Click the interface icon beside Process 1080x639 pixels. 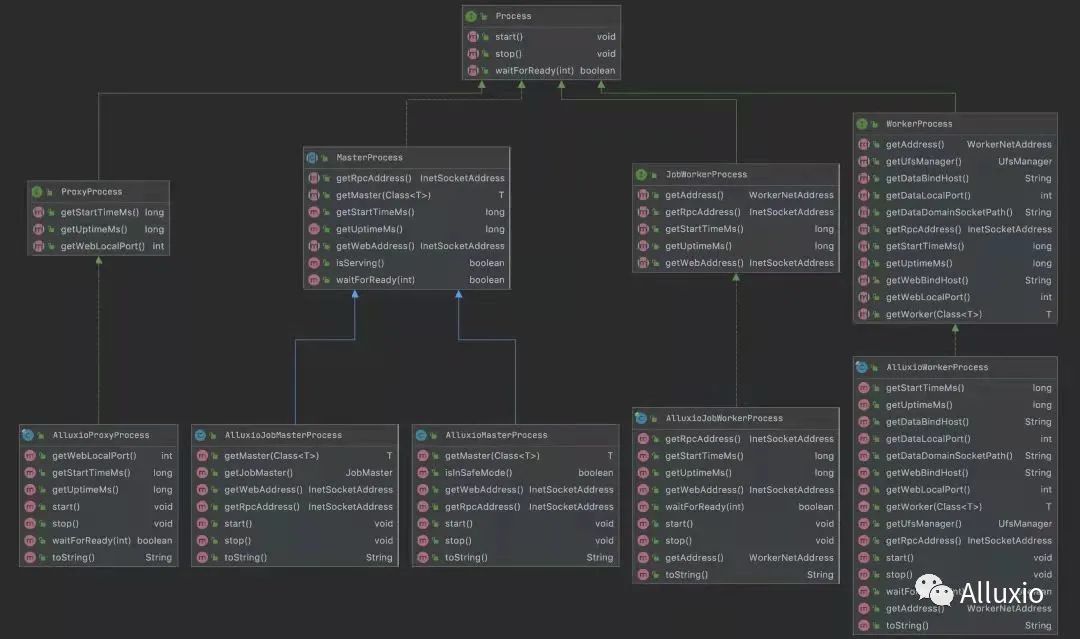click(471, 16)
